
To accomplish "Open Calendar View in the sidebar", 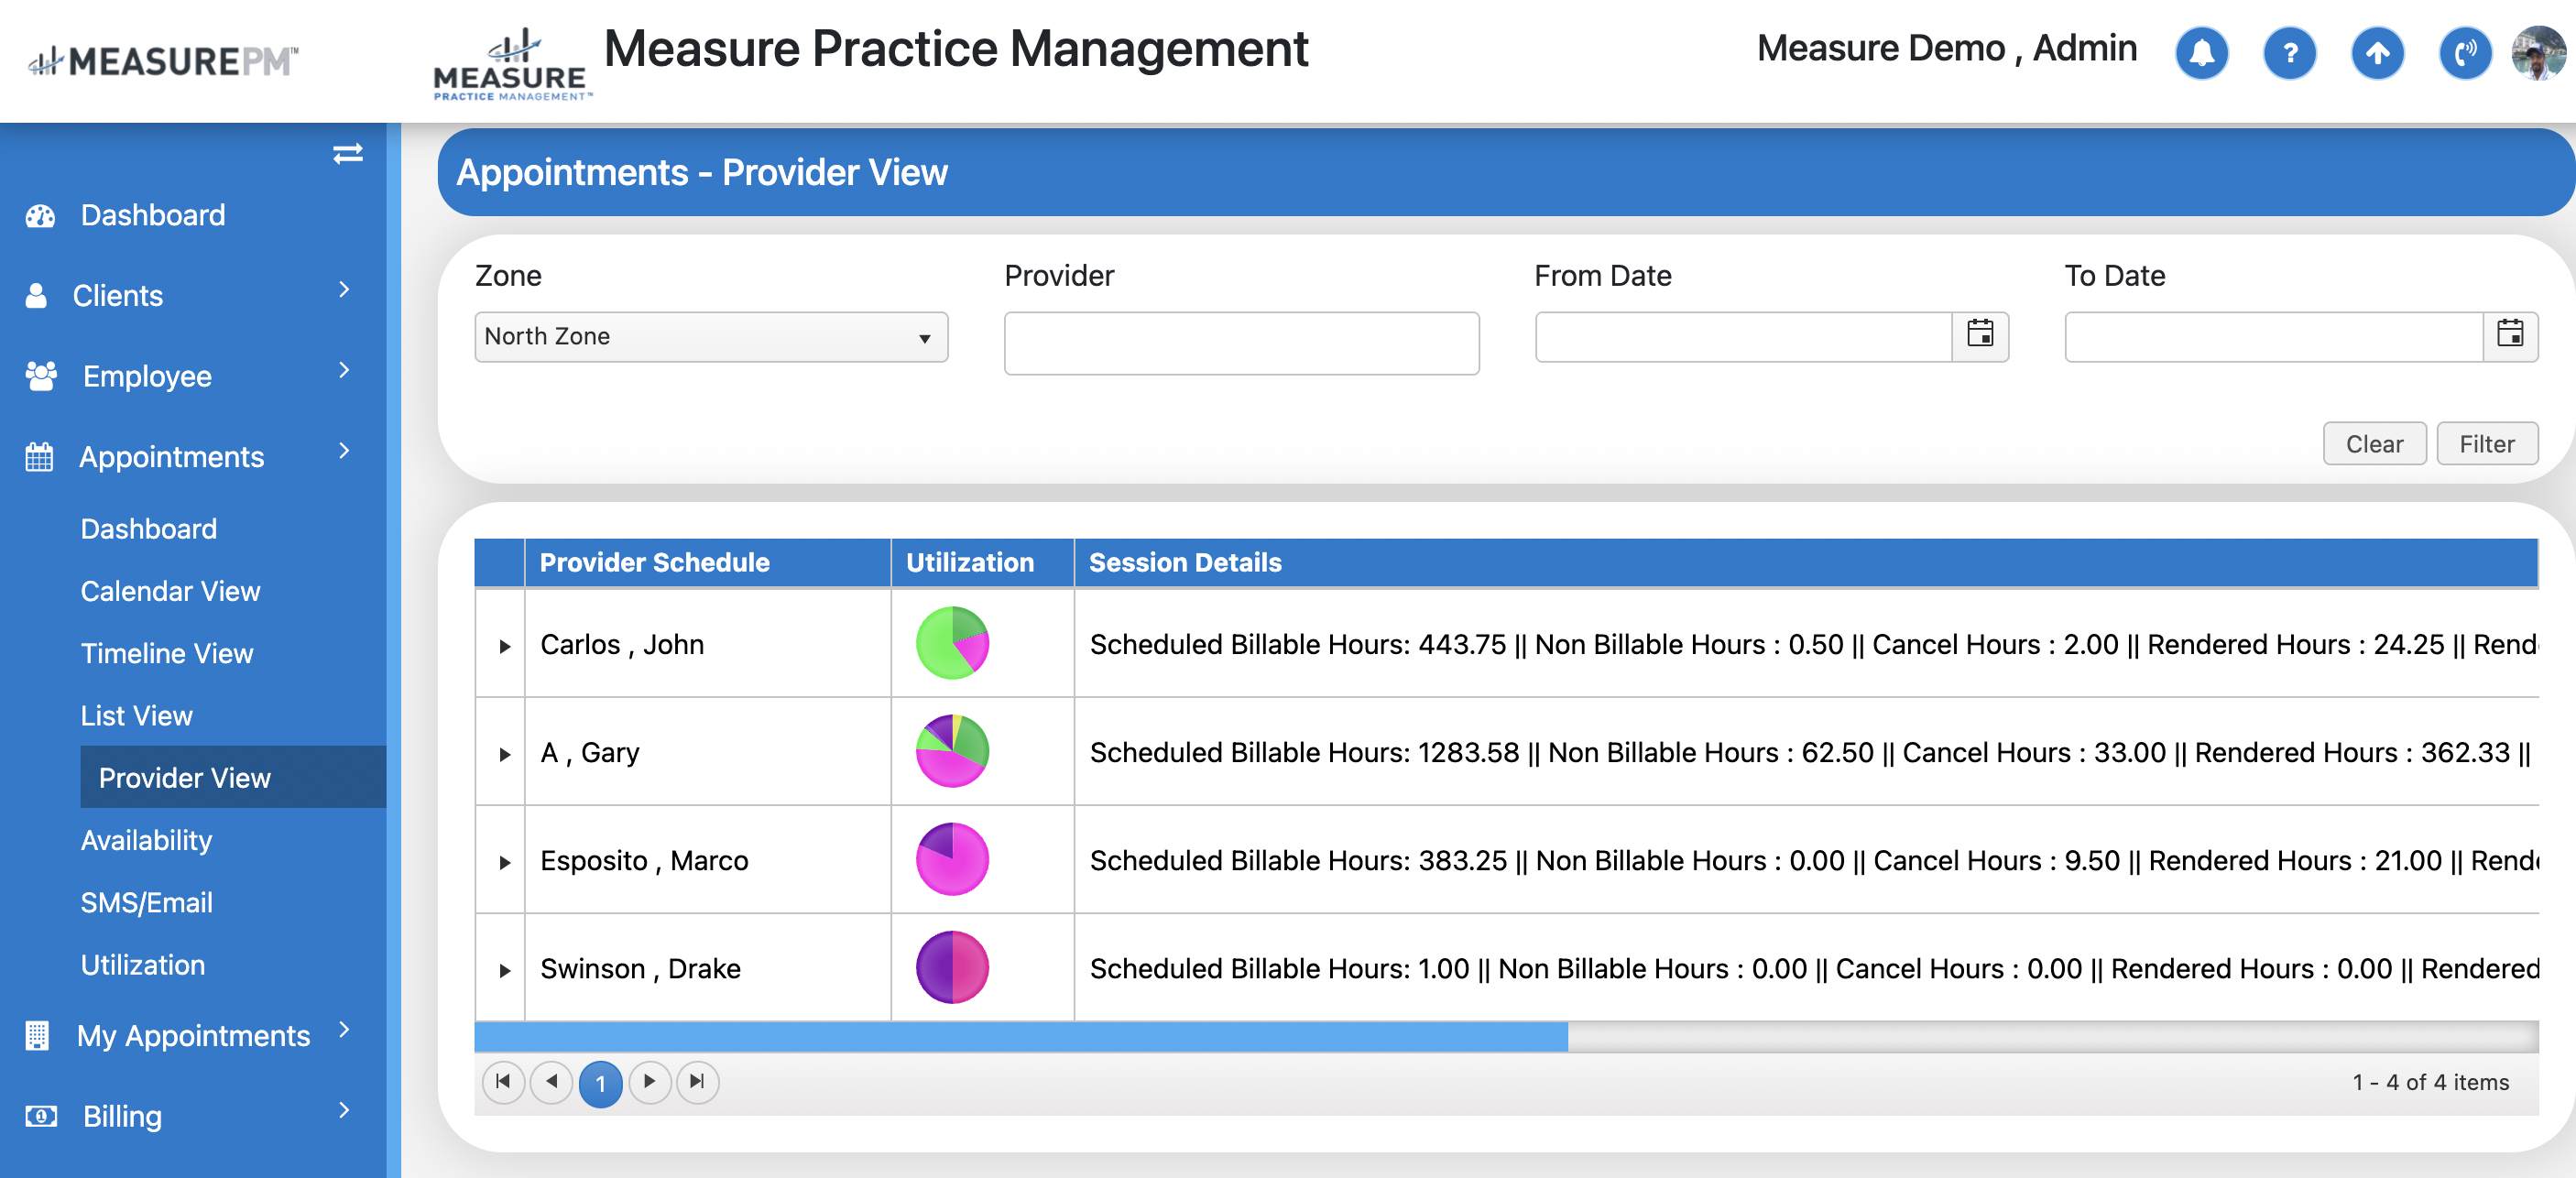I will point(170,591).
